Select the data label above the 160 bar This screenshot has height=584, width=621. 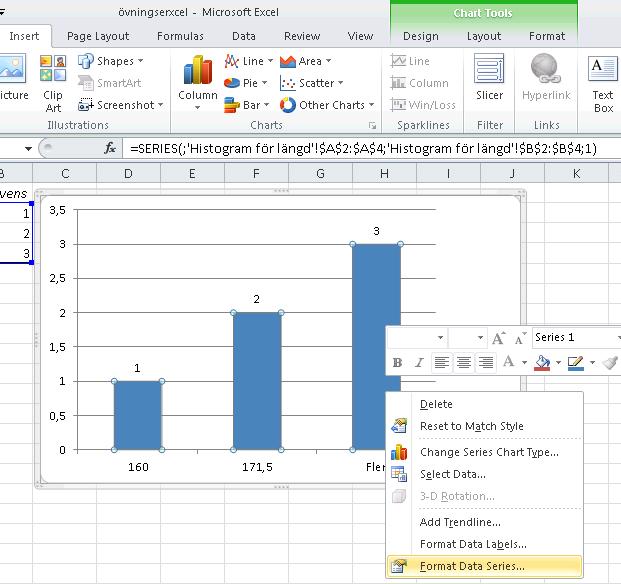[137, 368]
